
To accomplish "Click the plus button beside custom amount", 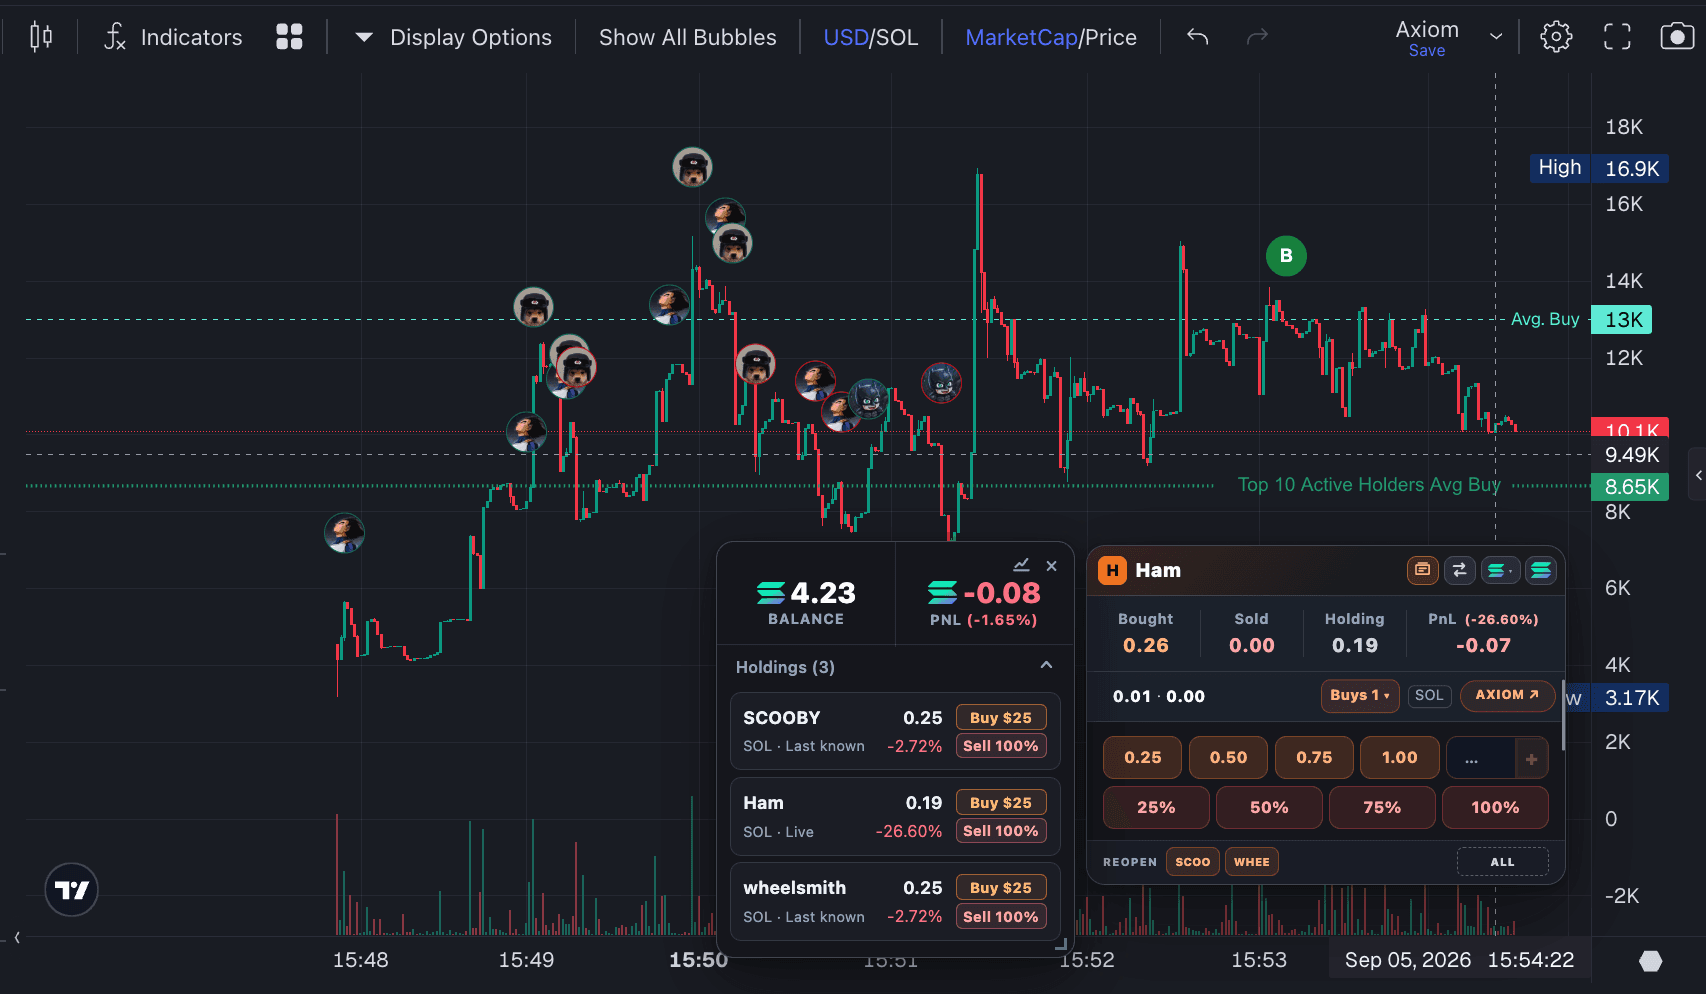I will pyautogui.click(x=1532, y=759).
